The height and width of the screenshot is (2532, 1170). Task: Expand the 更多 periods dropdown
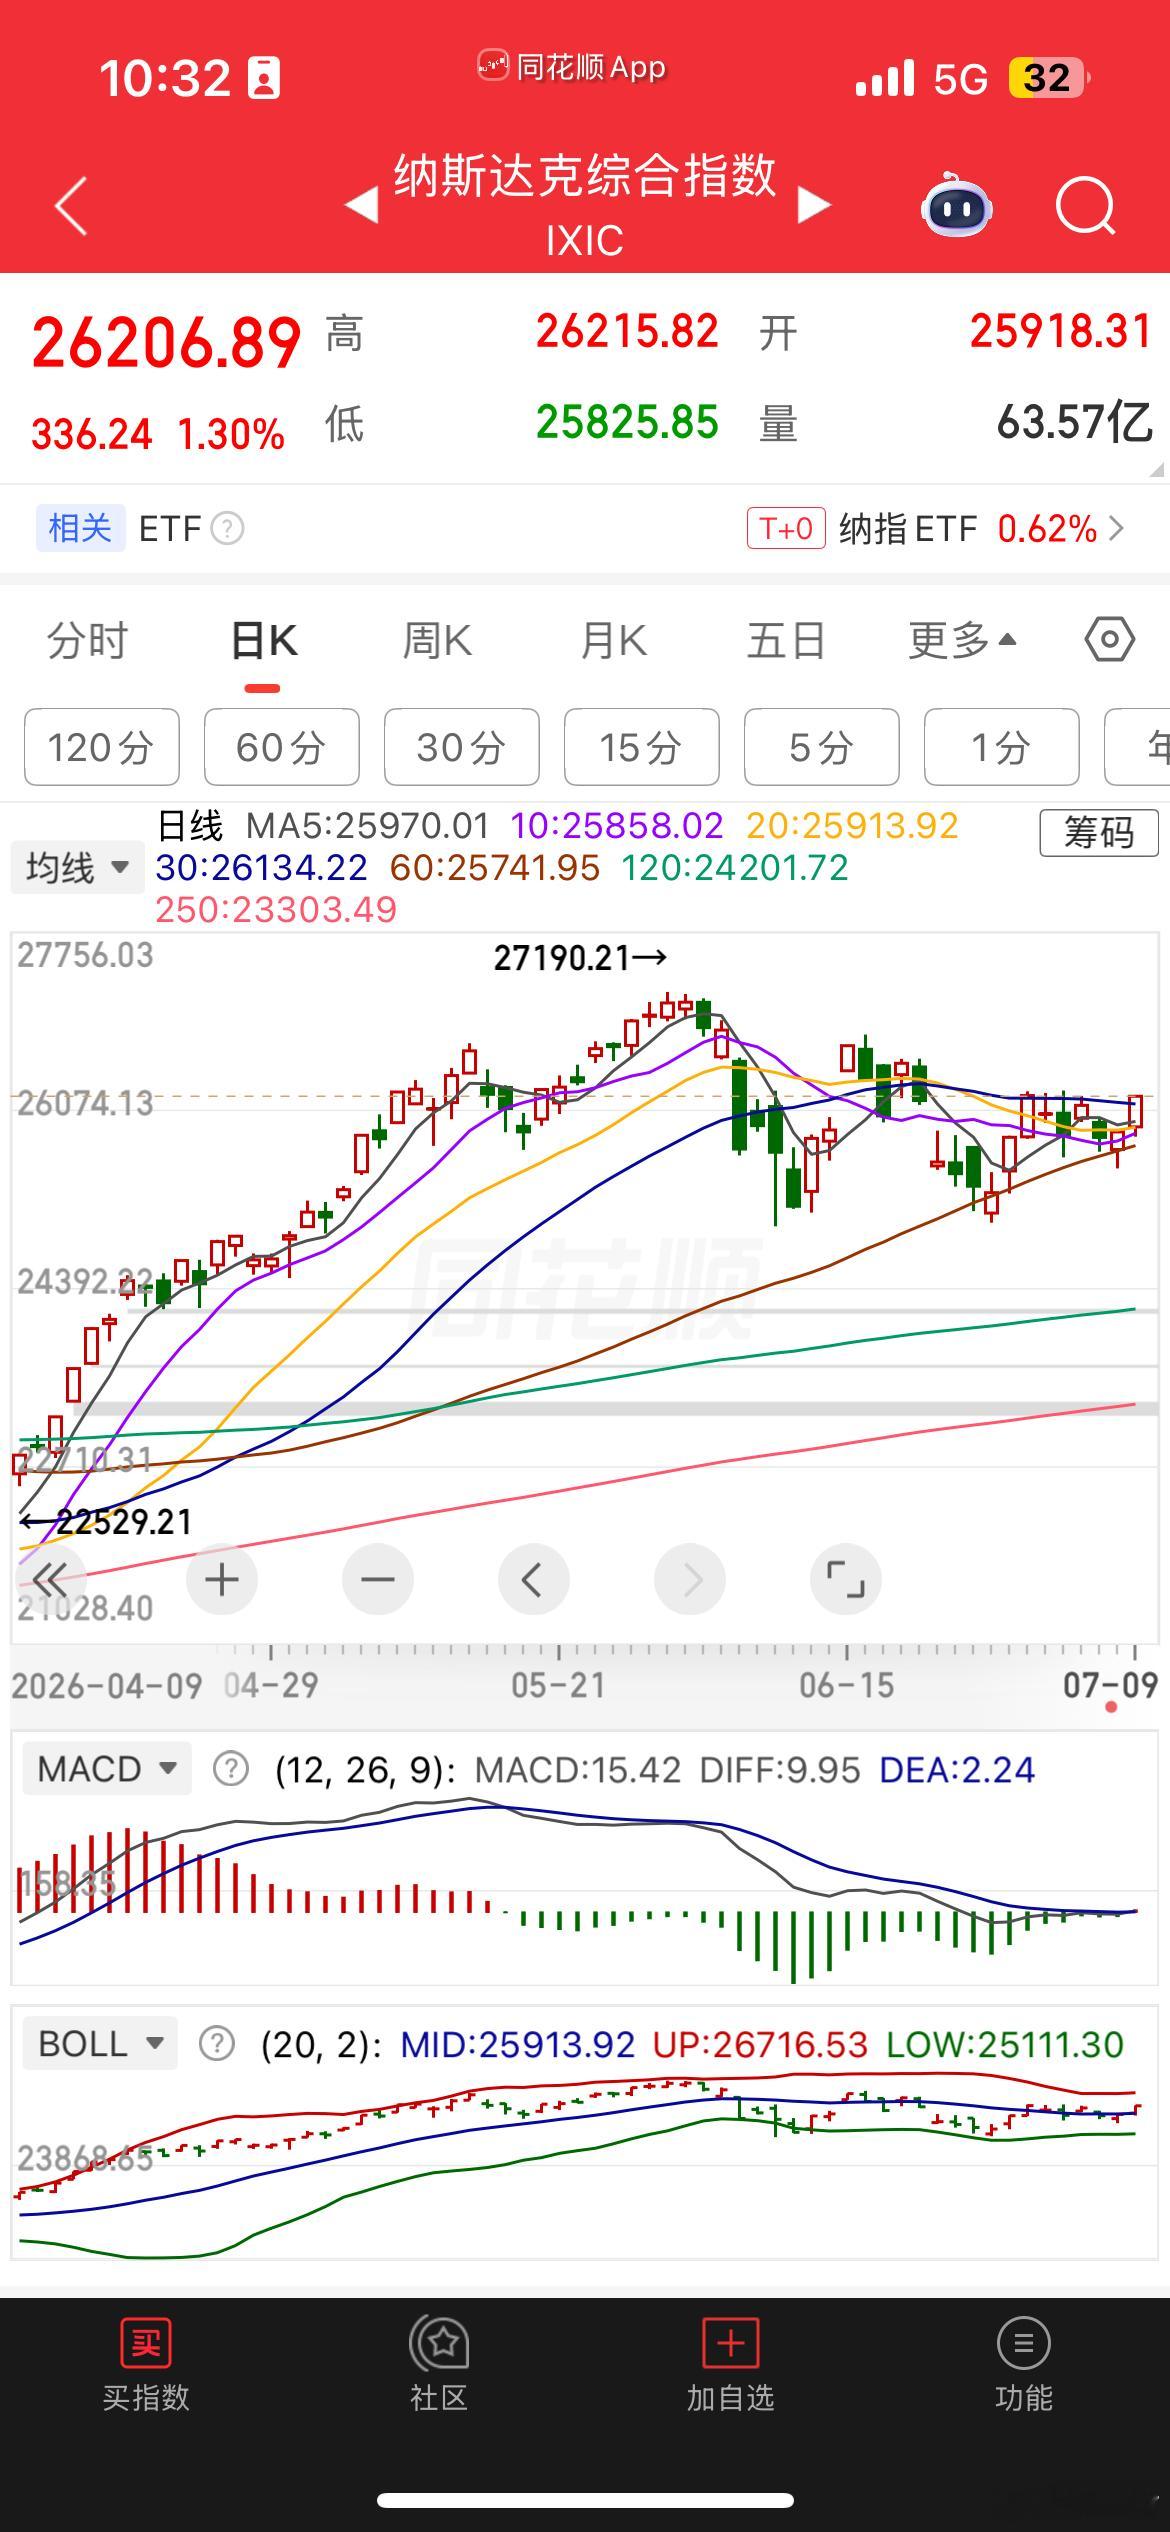(963, 640)
